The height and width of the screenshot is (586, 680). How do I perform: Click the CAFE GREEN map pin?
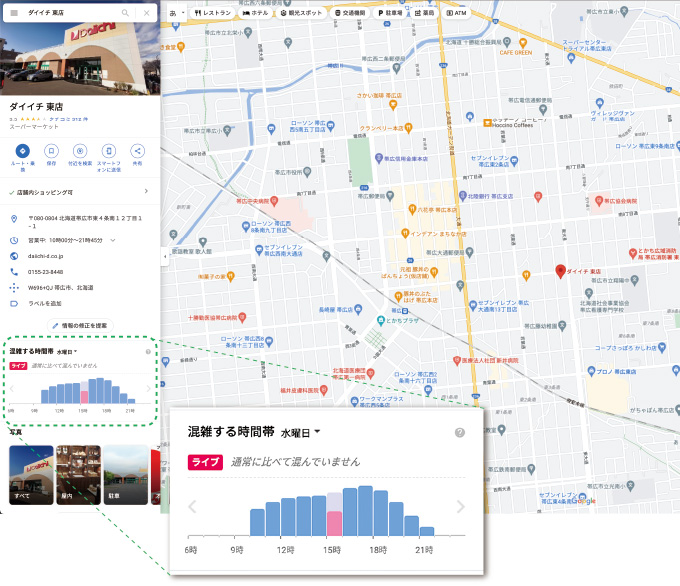tap(523, 43)
